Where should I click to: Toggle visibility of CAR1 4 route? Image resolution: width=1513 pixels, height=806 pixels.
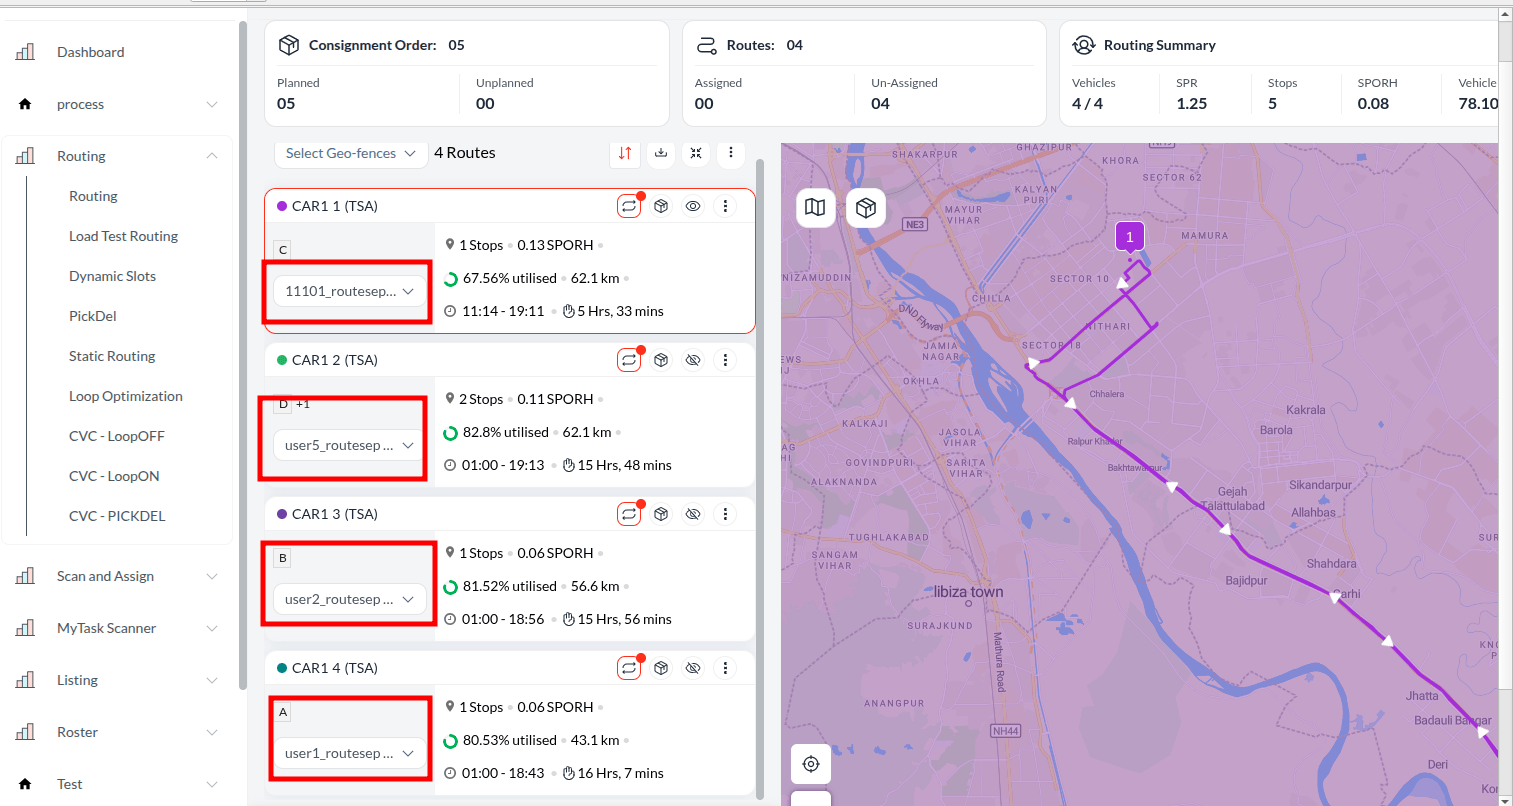tap(693, 667)
